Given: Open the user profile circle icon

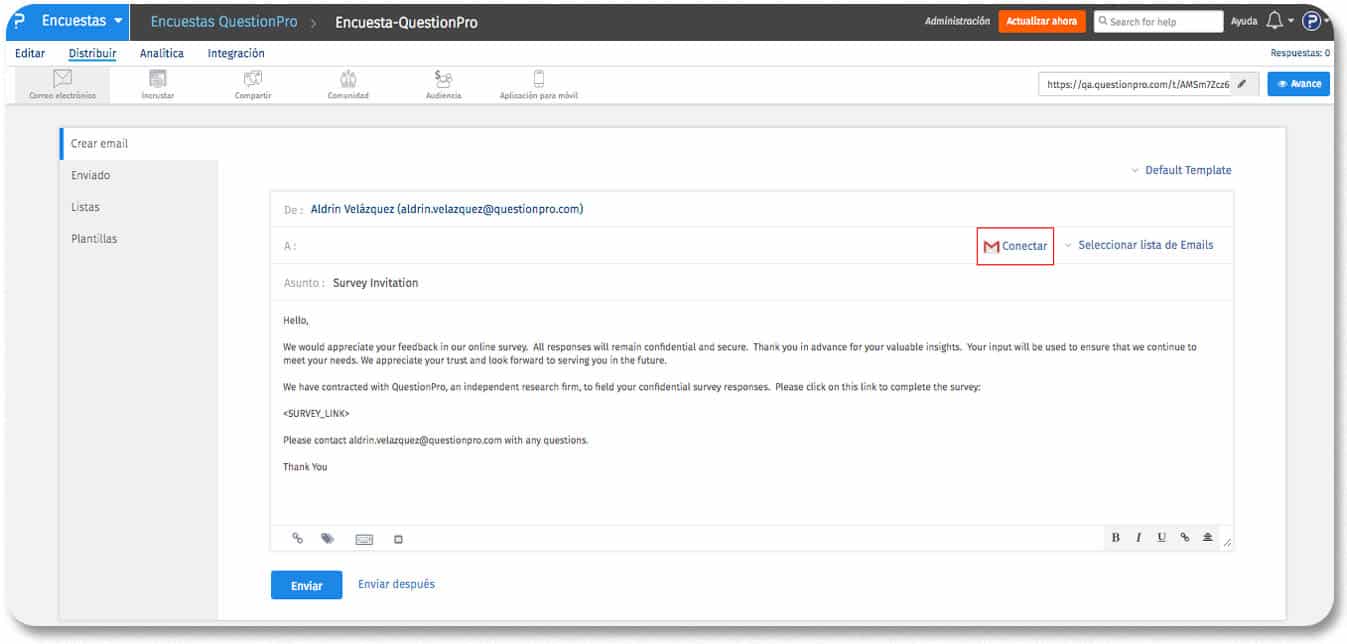Looking at the screenshot, I should pos(1311,21).
